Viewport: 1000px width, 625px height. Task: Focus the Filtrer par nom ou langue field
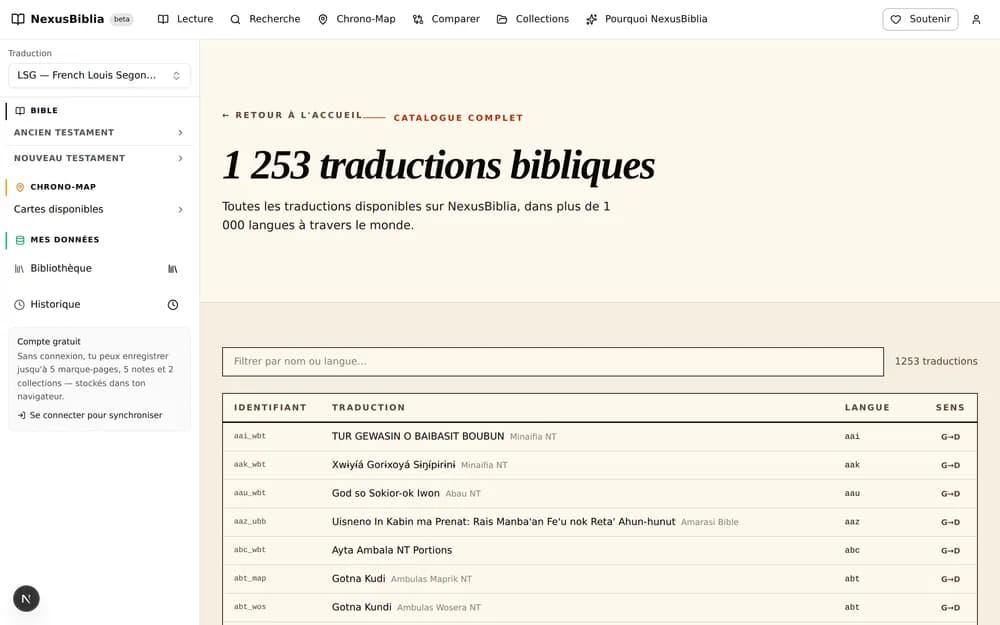[552, 362]
